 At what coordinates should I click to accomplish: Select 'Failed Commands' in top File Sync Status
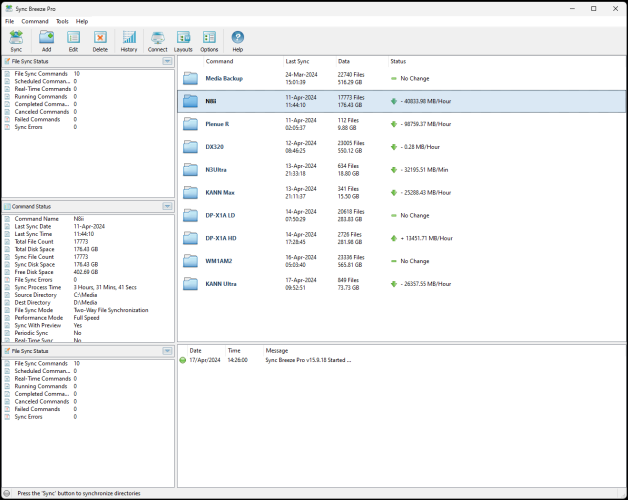37,119
